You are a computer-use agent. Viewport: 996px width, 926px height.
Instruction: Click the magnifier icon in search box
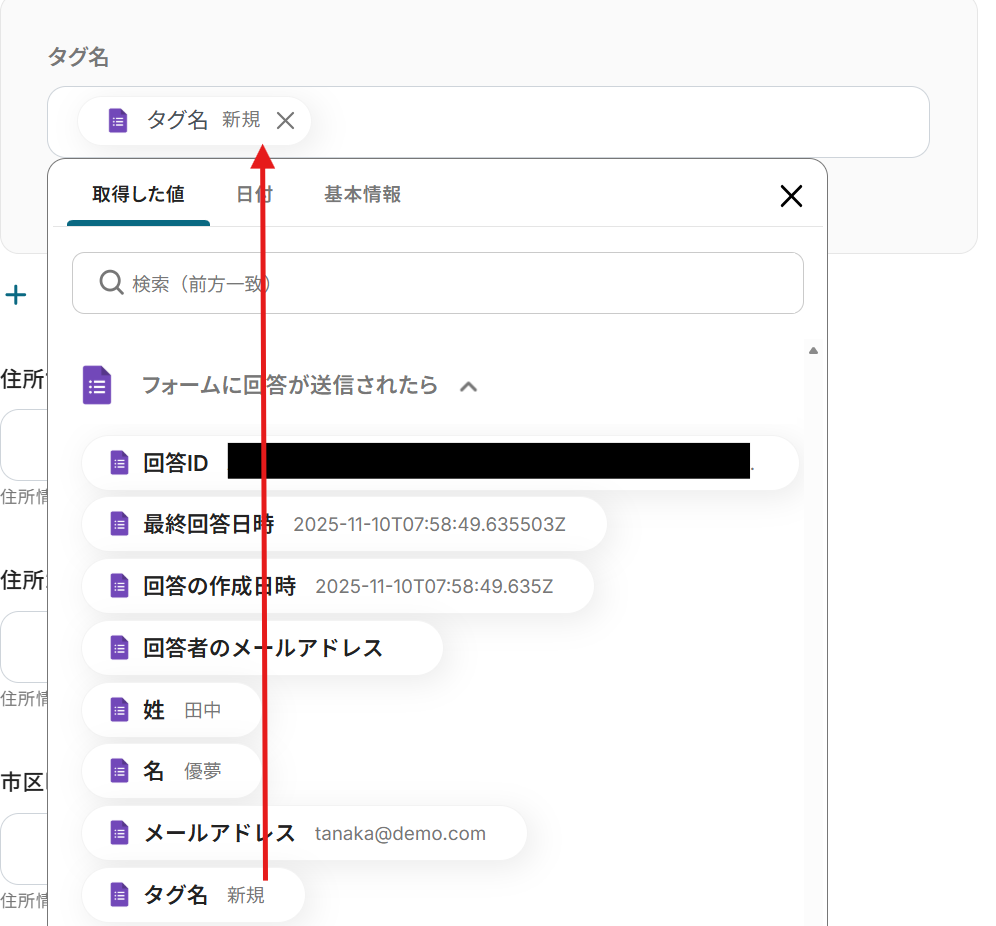tap(111, 284)
